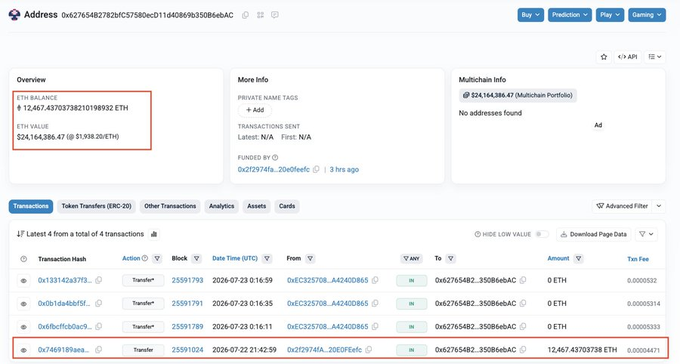Copy the address at the page top
Image resolution: width=680 pixels, height=364 pixels.
(245, 15)
